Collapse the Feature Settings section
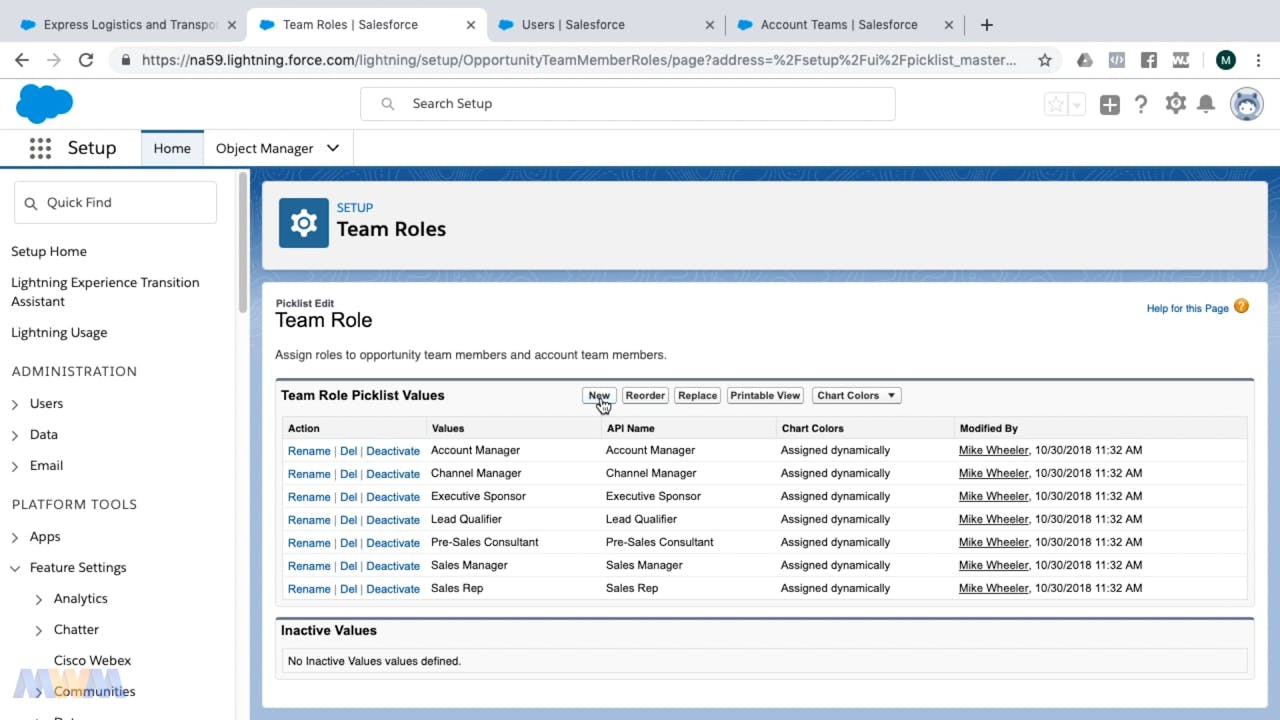This screenshot has width=1280, height=720. click(15, 567)
